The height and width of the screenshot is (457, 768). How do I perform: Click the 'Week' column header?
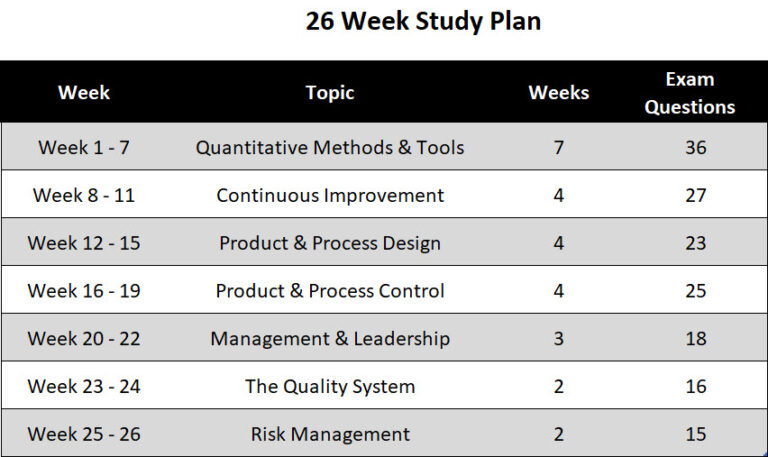coord(84,93)
